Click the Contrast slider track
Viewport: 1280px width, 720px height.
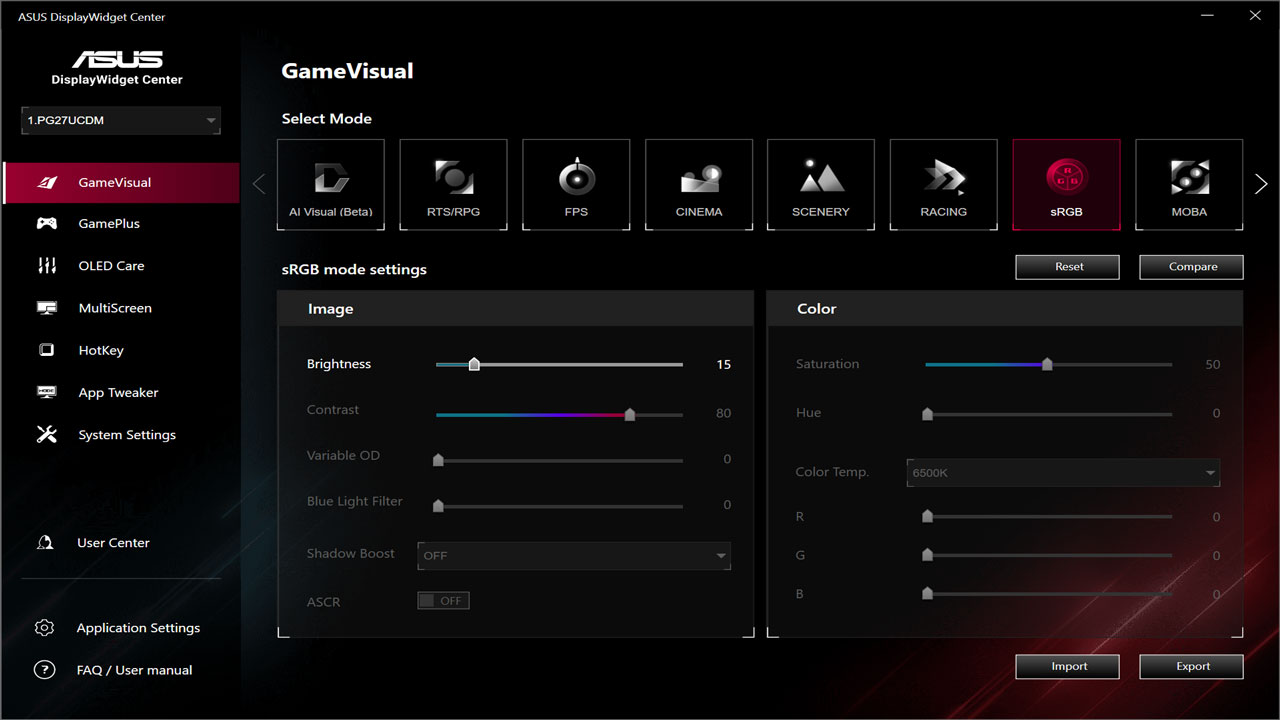(560, 414)
